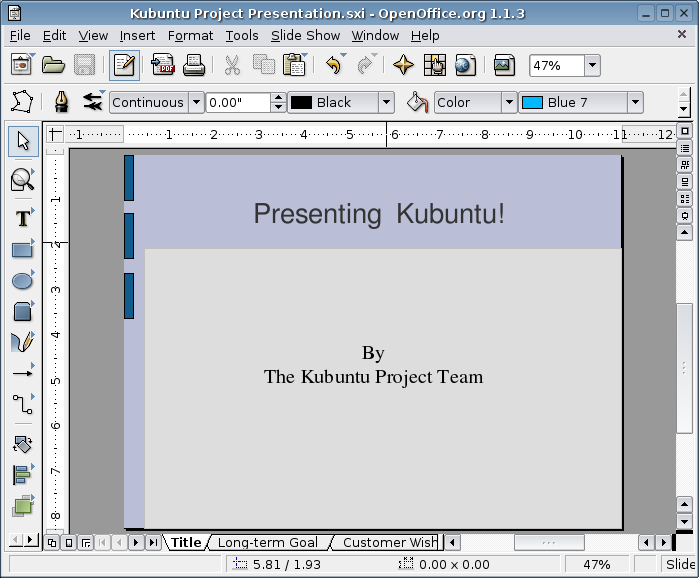The height and width of the screenshot is (578, 699).
Task: Open the Navigator star icon
Action: pyautogui.click(x=403, y=65)
